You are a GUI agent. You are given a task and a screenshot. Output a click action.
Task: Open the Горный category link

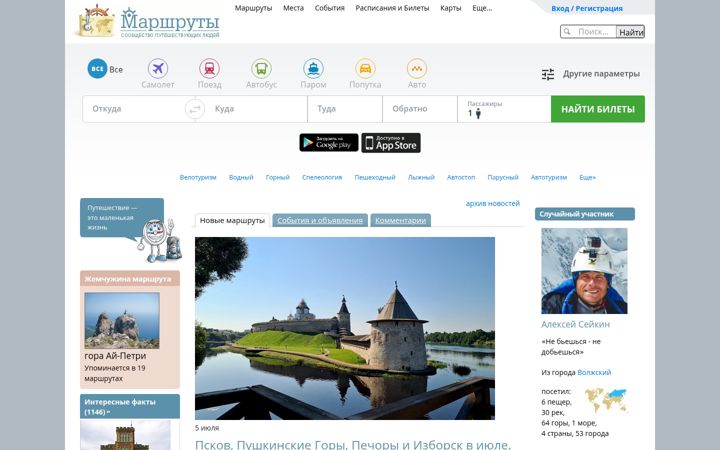click(x=278, y=177)
